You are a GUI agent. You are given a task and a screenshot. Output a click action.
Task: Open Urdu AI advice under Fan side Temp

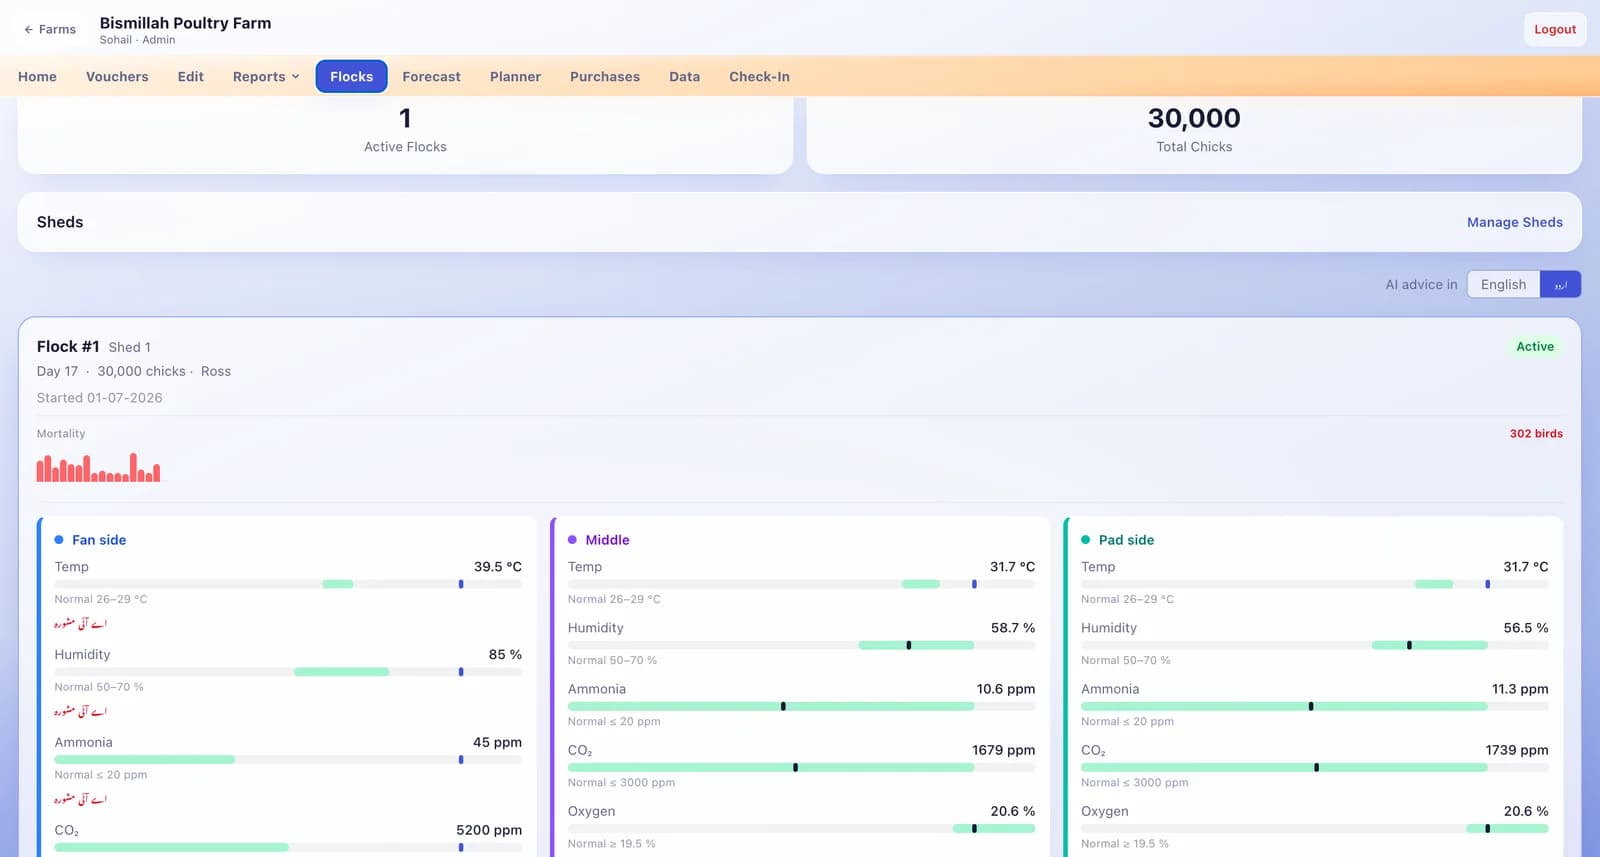click(x=80, y=623)
